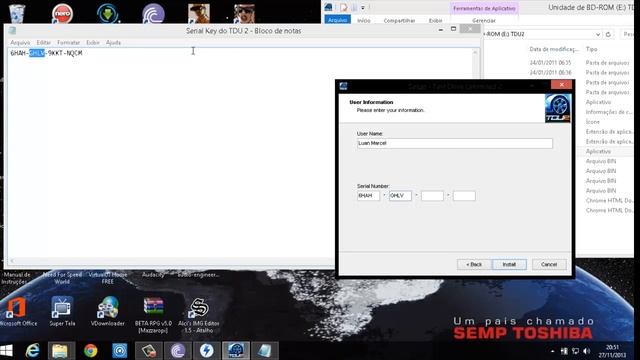This screenshot has width=640, height=360.
Task: Launch the Nero desktop shortcut
Action: [62, 13]
